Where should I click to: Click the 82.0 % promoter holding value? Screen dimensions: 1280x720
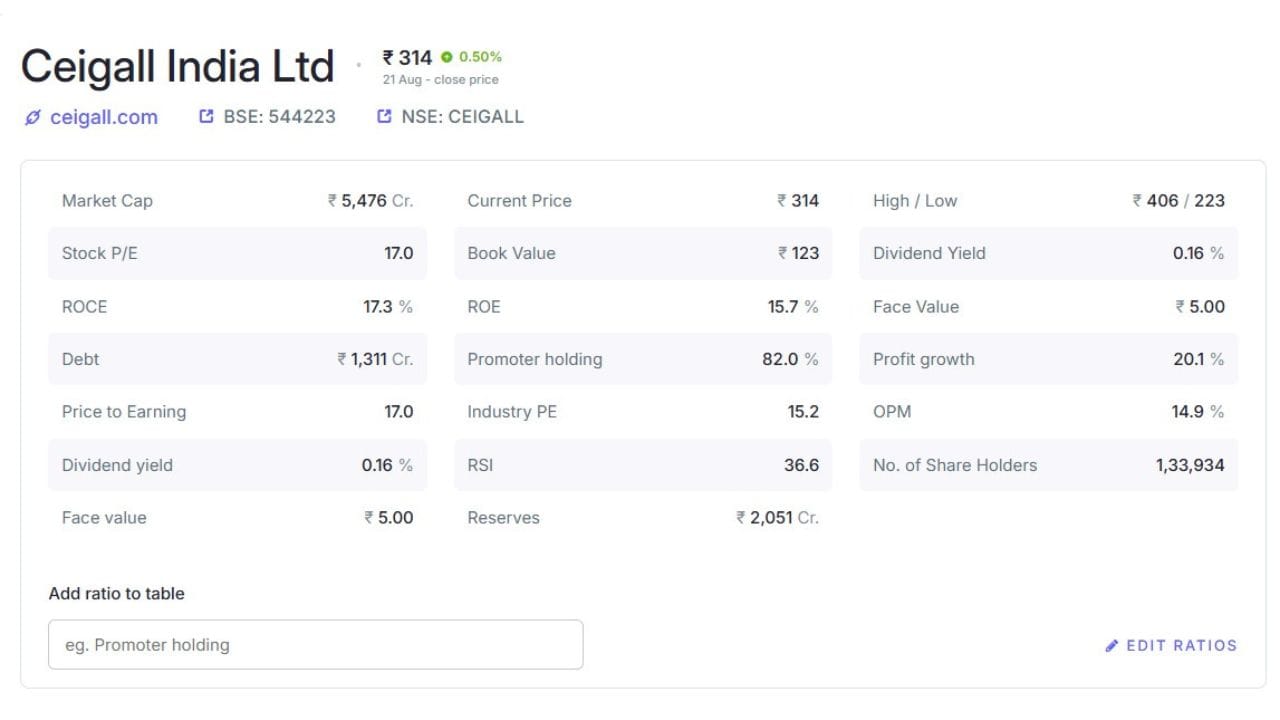tap(790, 359)
